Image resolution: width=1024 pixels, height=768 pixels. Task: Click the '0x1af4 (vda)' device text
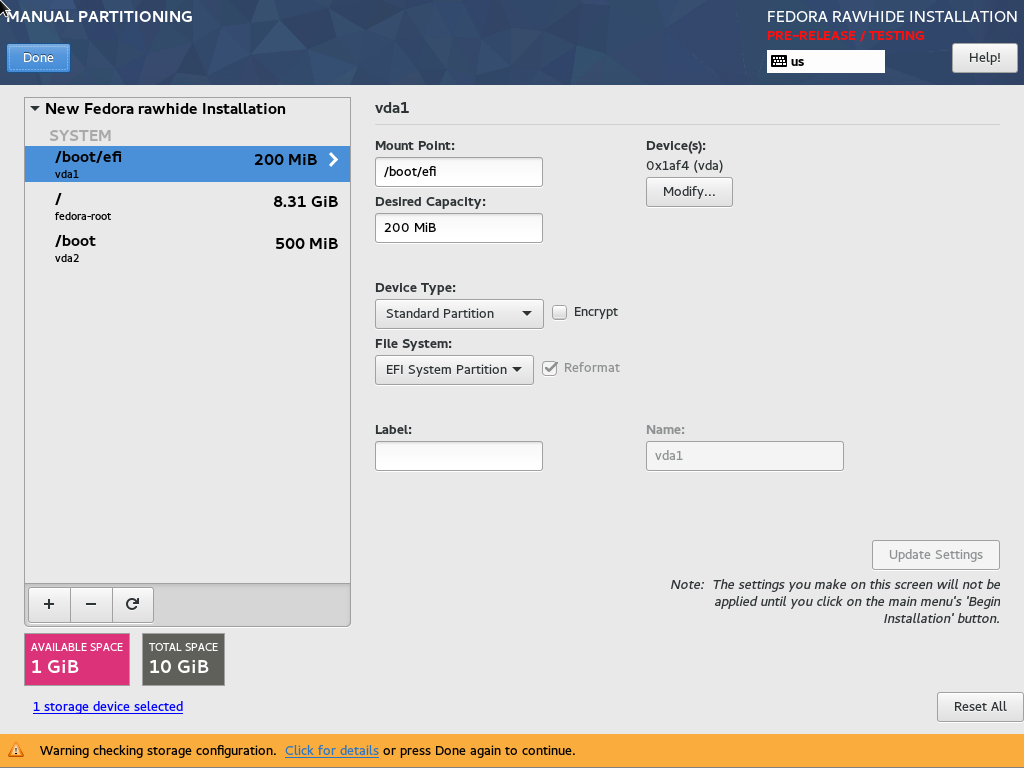point(684,166)
